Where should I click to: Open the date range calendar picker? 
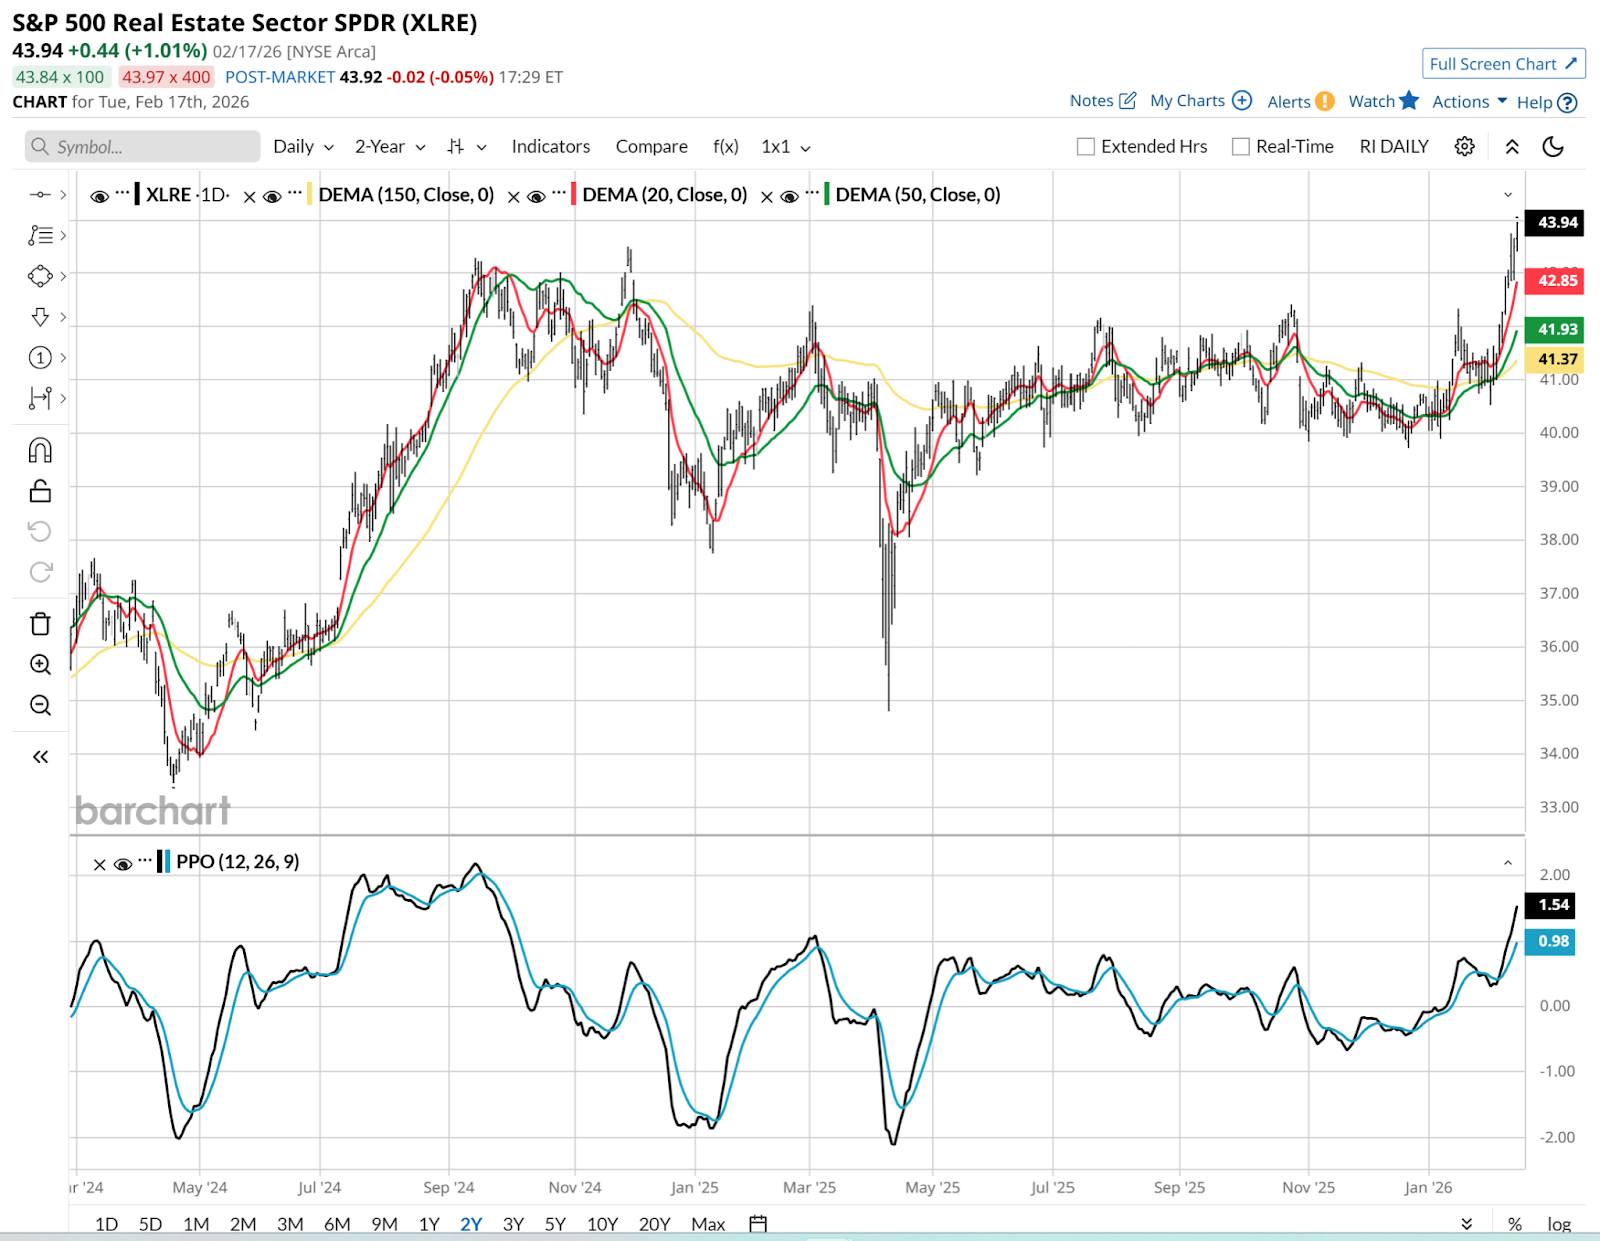(x=758, y=1223)
